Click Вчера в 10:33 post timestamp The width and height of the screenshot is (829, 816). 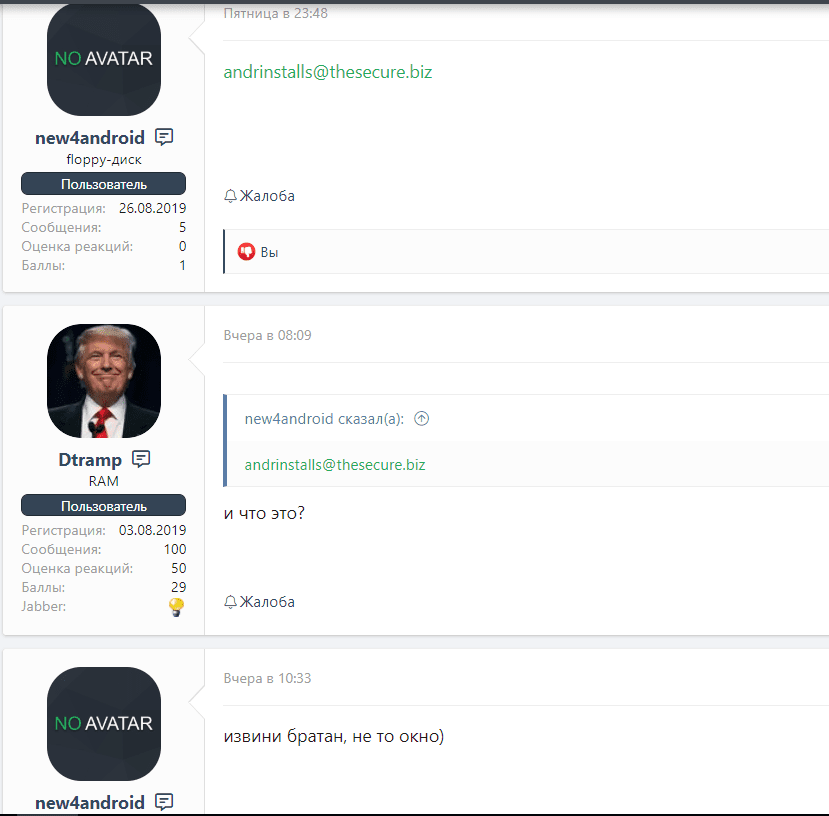(268, 679)
